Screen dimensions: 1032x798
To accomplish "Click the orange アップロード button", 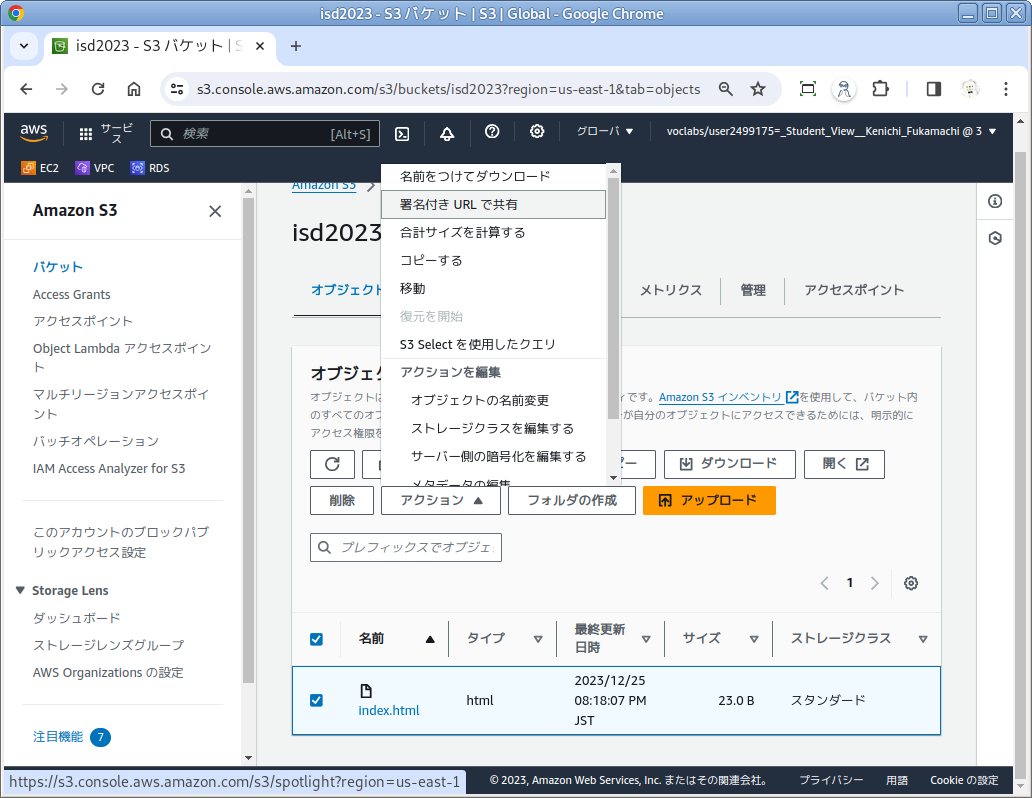I will 708,500.
